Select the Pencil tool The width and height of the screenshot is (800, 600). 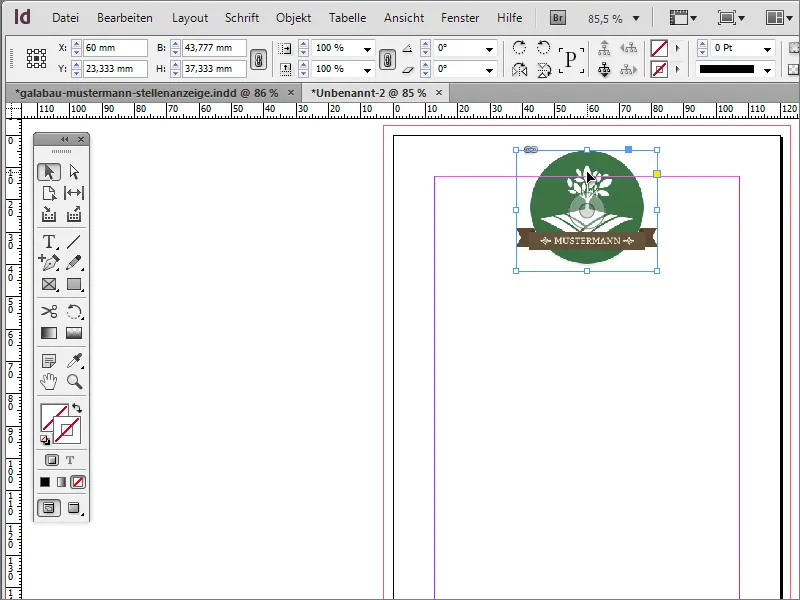tap(74, 262)
